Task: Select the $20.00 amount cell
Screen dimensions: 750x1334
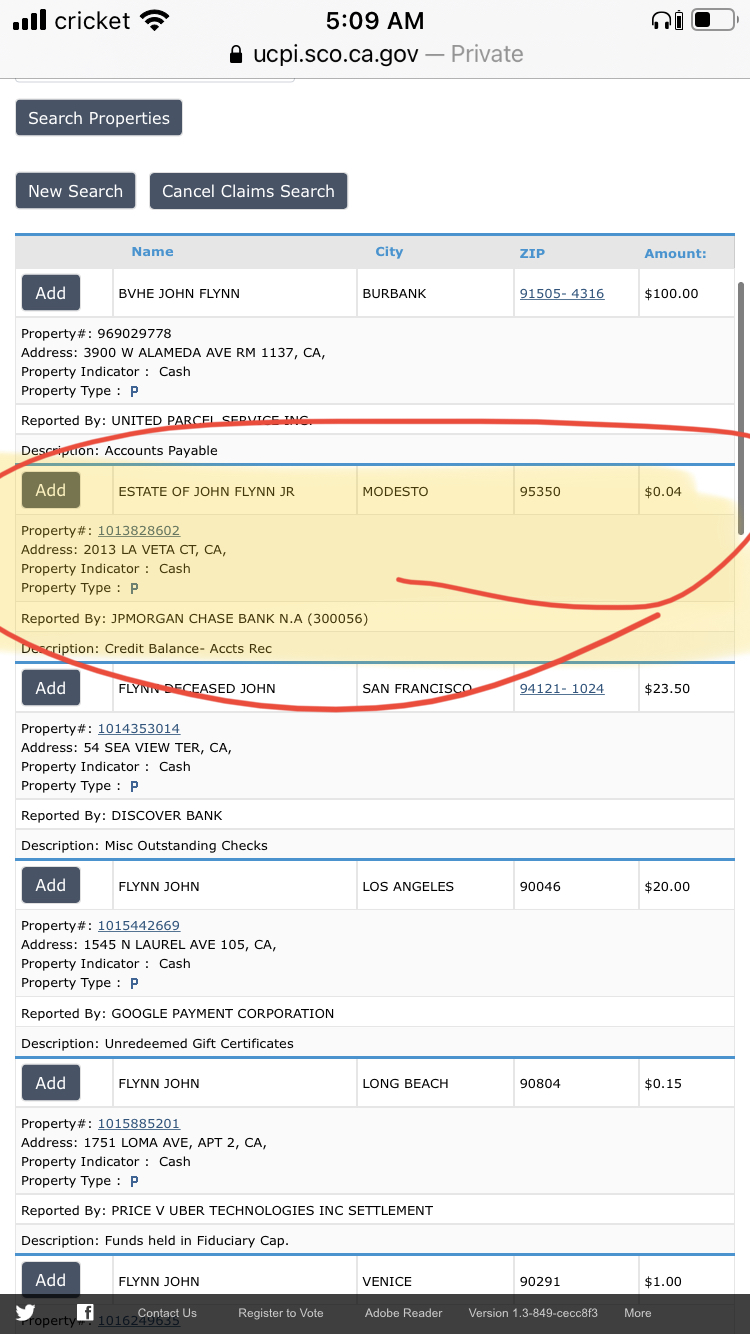Action: pos(687,886)
